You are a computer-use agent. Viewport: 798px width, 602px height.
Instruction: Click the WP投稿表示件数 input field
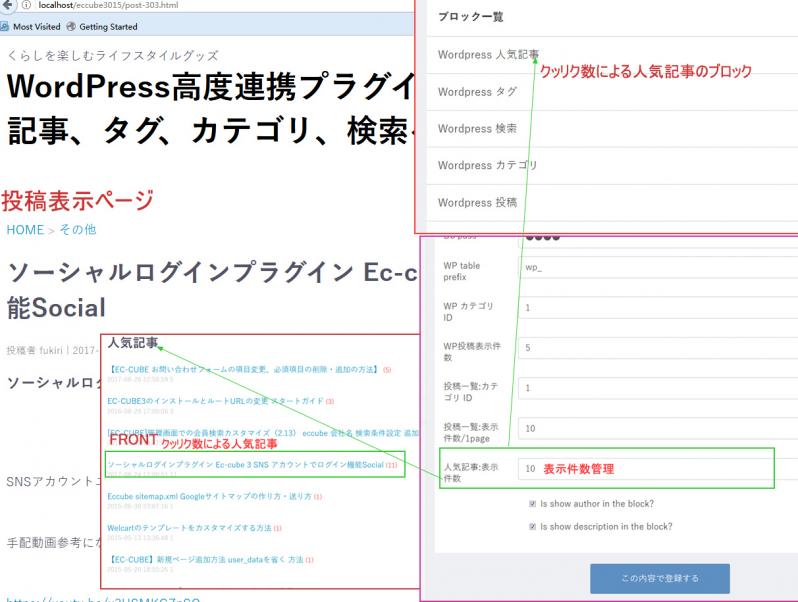click(x=658, y=348)
